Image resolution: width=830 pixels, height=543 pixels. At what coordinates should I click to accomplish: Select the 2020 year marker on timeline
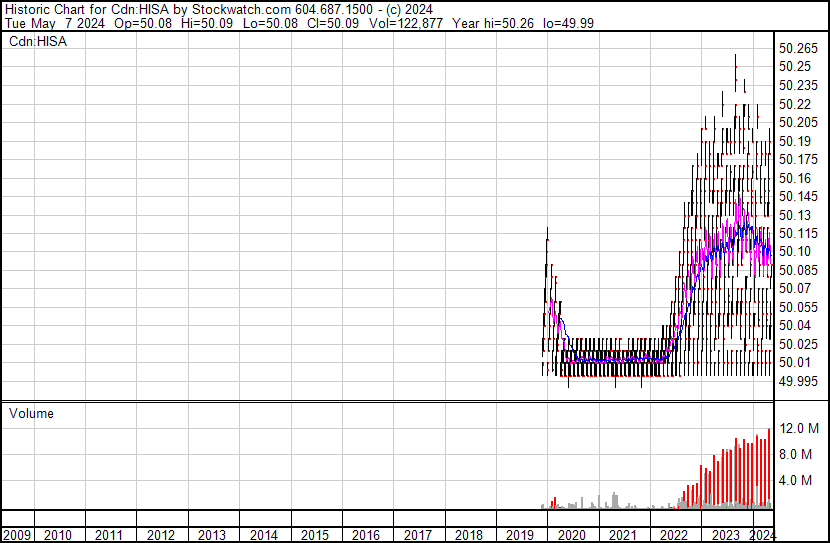click(x=570, y=535)
